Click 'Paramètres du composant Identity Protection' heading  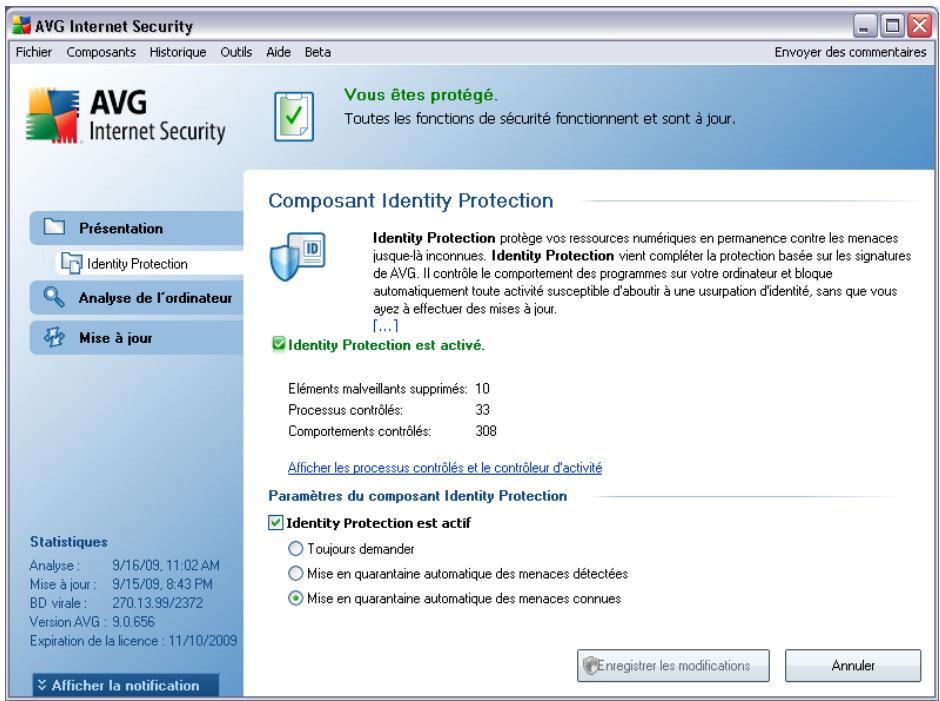[418, 496]
